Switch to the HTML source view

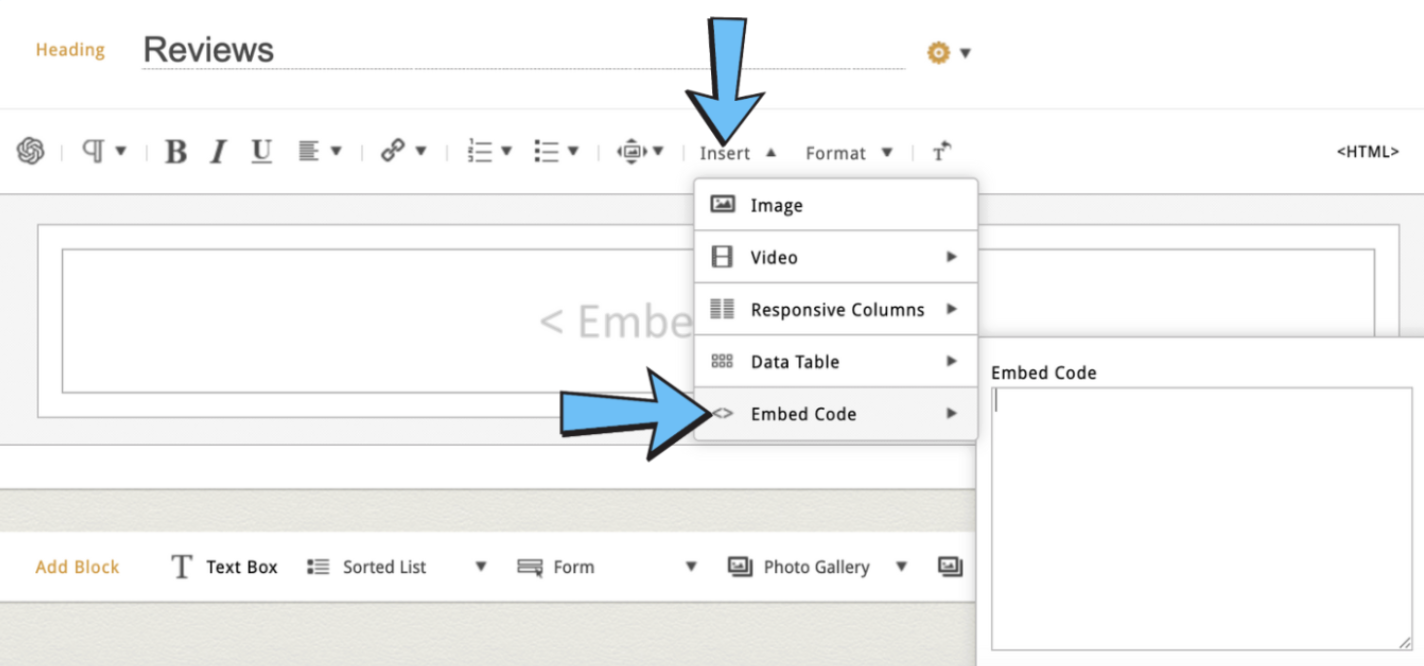(x=1367, y=152)
